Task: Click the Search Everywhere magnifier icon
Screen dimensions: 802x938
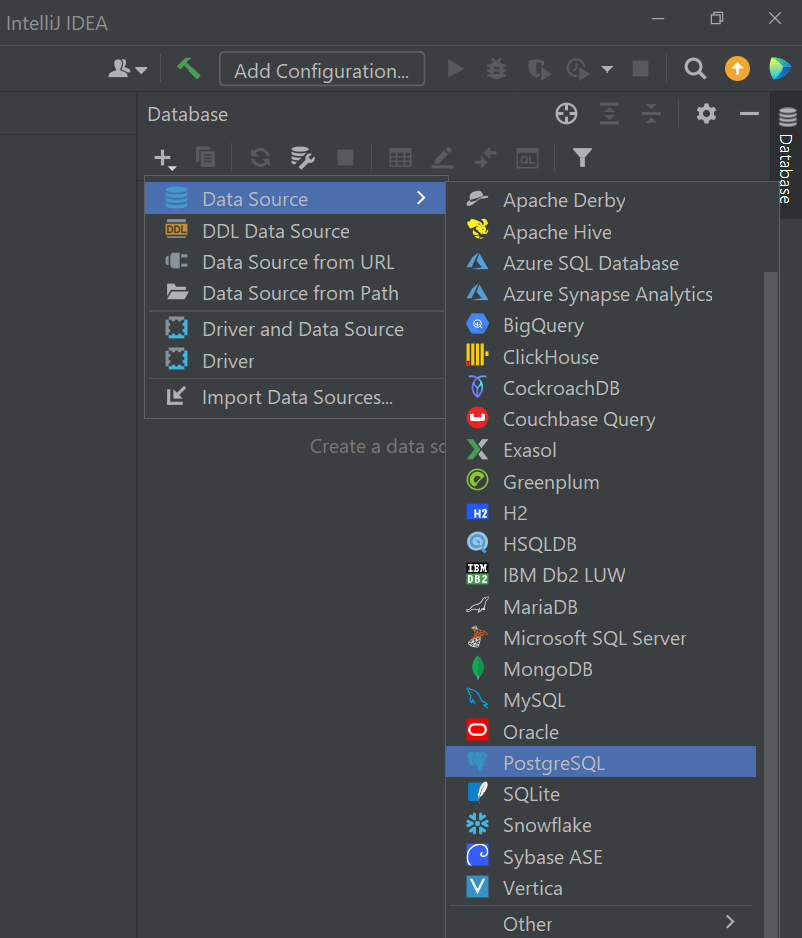Action: (x=695, y=69)
